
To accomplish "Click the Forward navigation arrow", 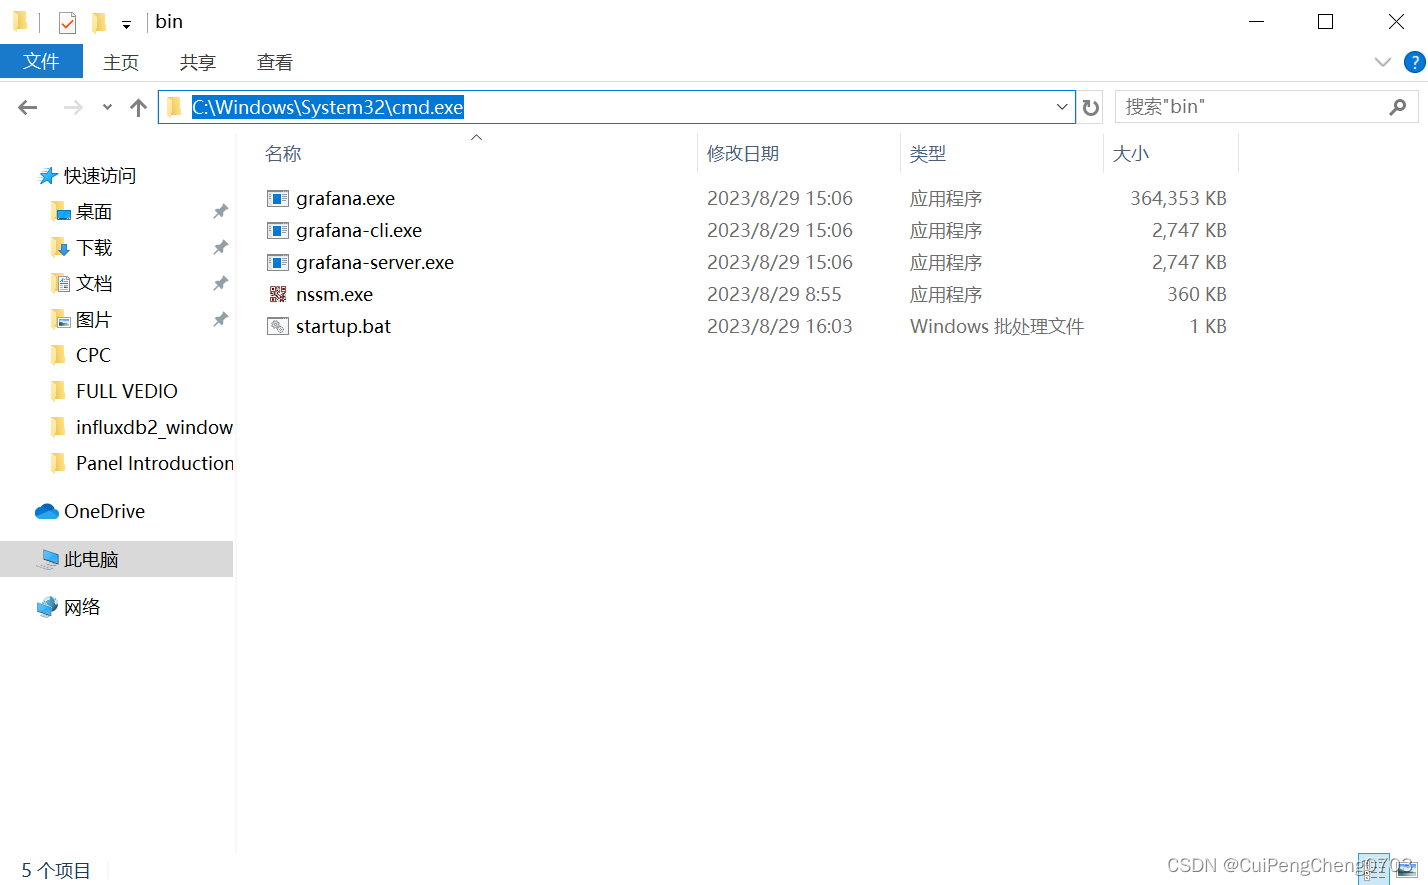I will click(73, 107).
